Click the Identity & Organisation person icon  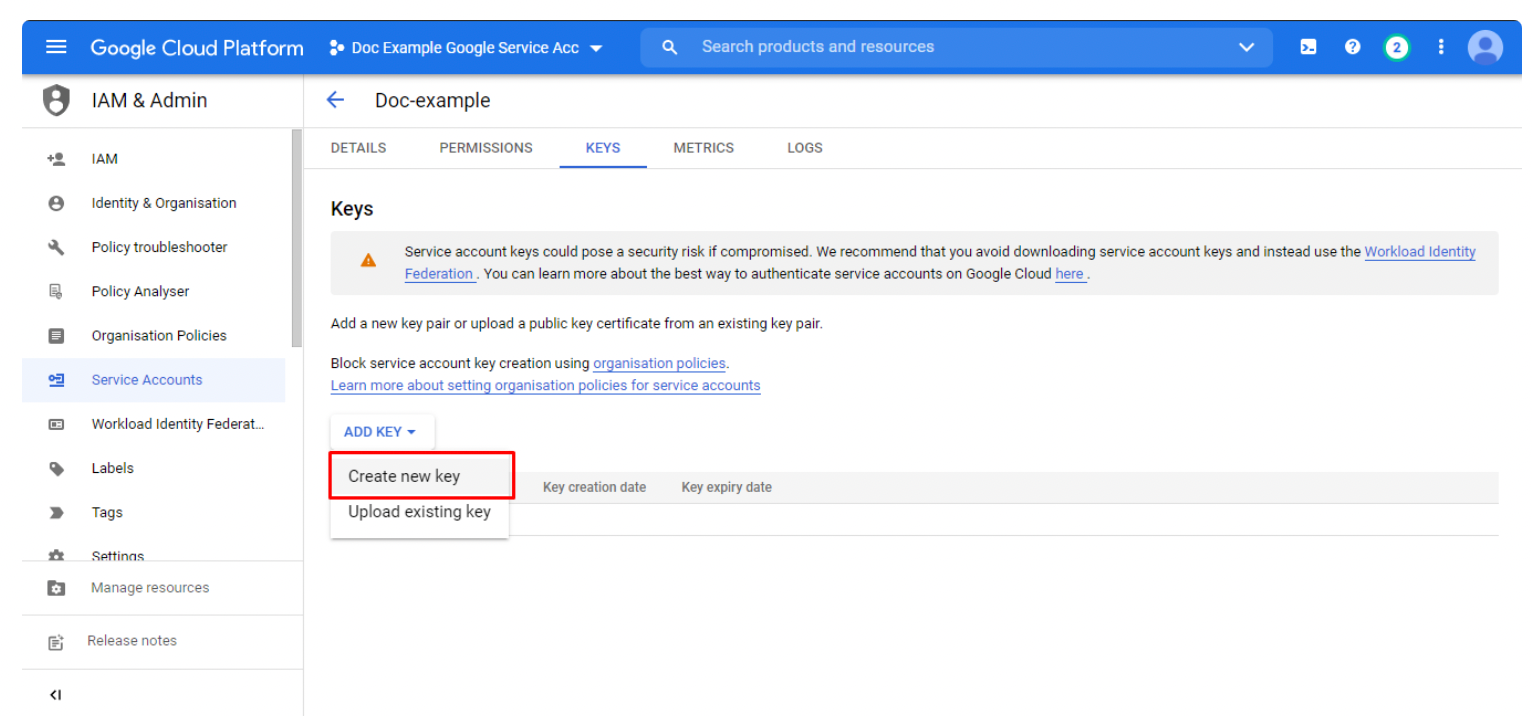click(x=56, y=203)
